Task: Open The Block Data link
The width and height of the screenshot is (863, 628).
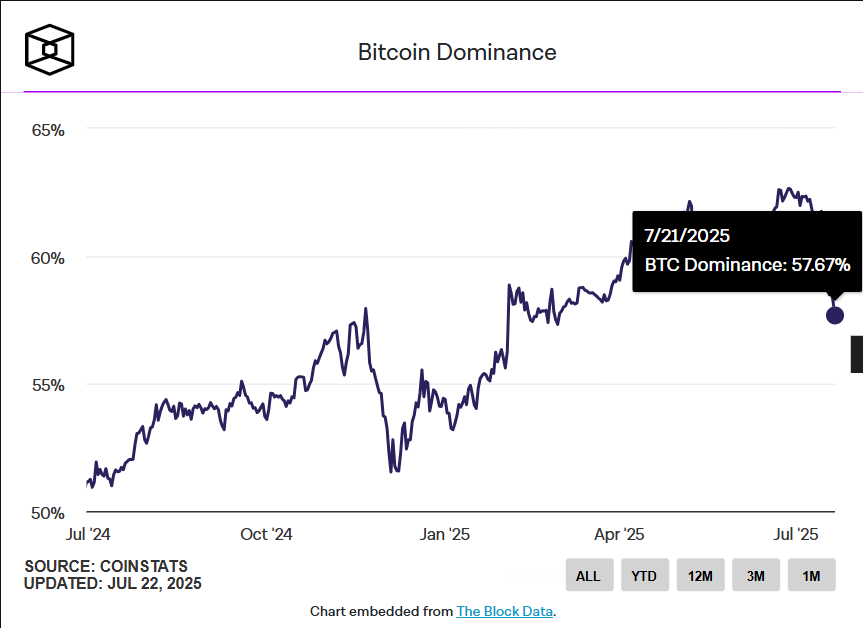Action: click(504, 611)
